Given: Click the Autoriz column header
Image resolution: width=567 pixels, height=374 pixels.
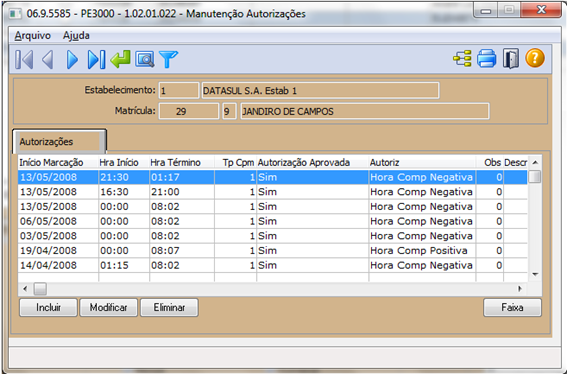Looking at the screenshot, I should [x=422, y=163].
